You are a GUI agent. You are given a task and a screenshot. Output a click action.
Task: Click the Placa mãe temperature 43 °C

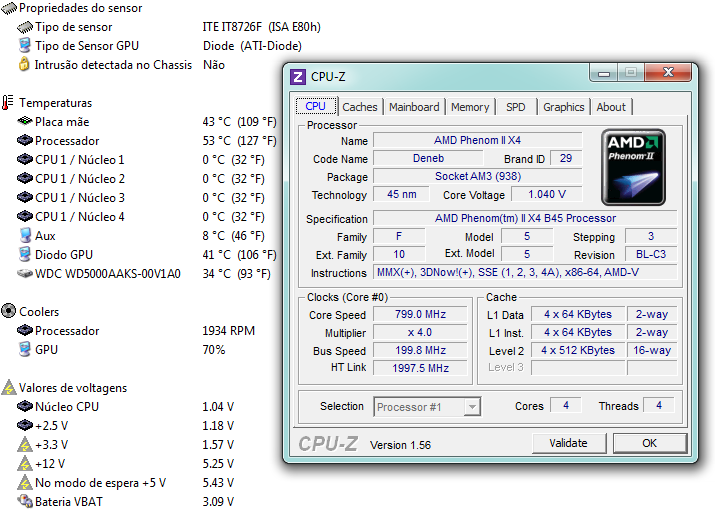pos(239,122)
